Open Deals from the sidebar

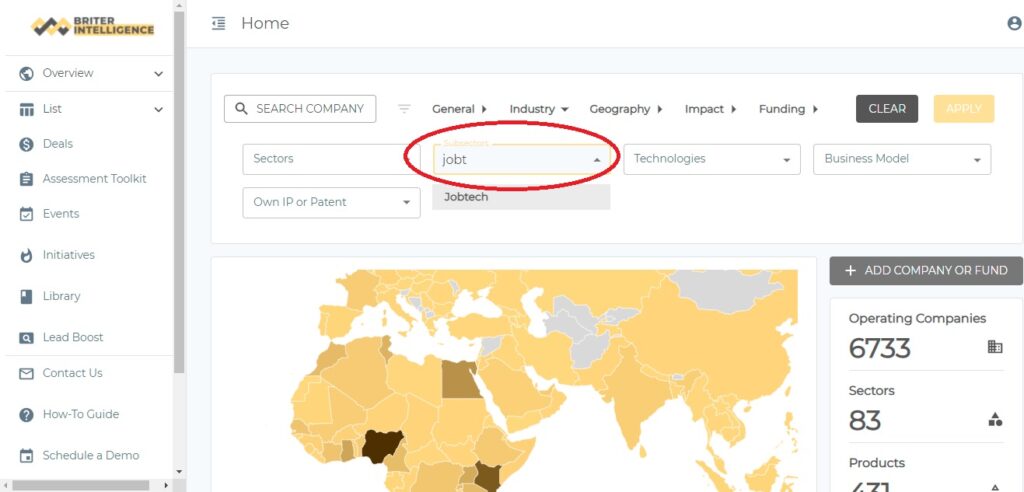(57, 144)
